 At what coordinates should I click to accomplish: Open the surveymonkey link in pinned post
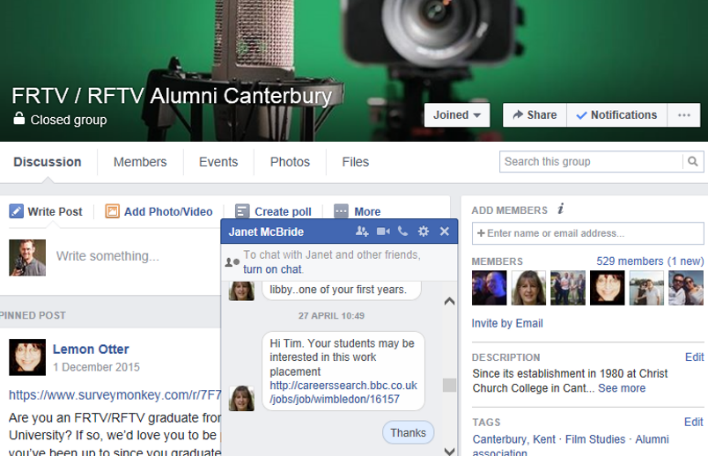[x=115, y=395]
